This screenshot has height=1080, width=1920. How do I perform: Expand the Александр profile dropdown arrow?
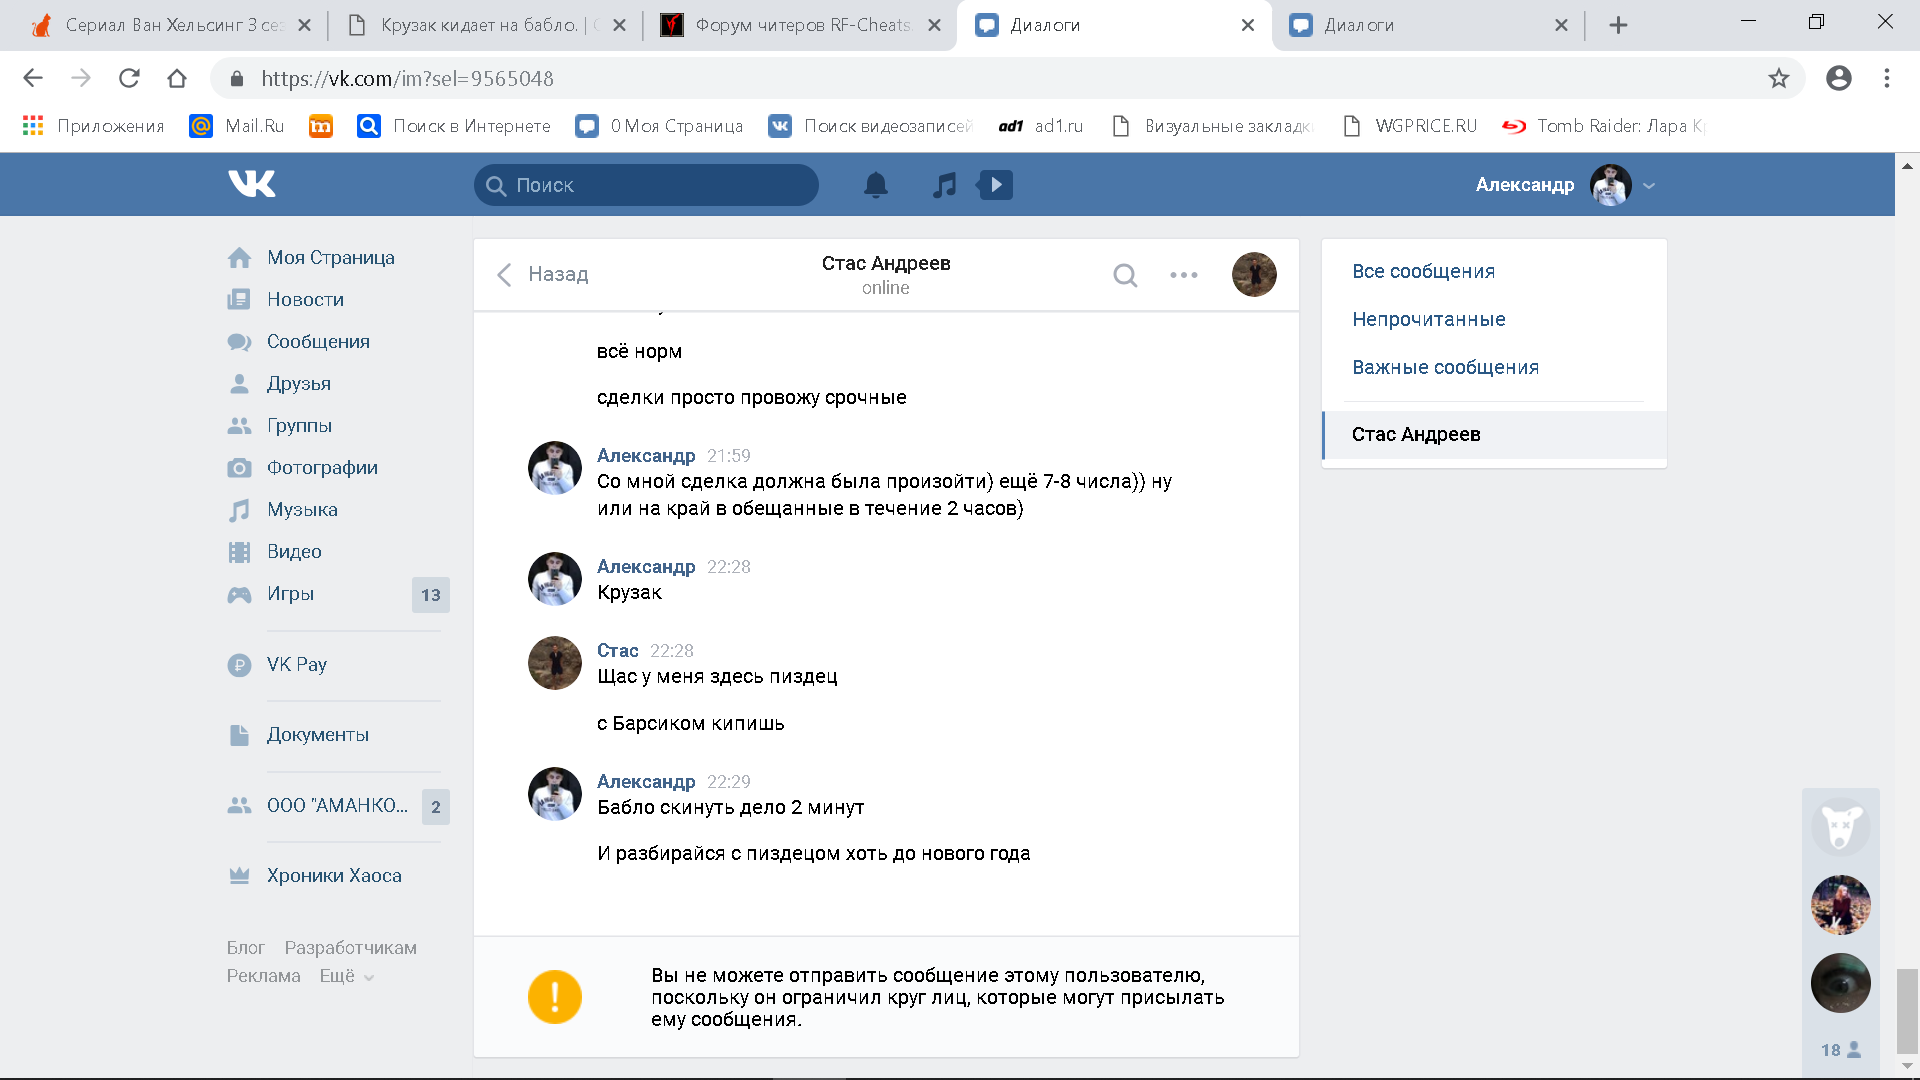tap(1649, 186)
